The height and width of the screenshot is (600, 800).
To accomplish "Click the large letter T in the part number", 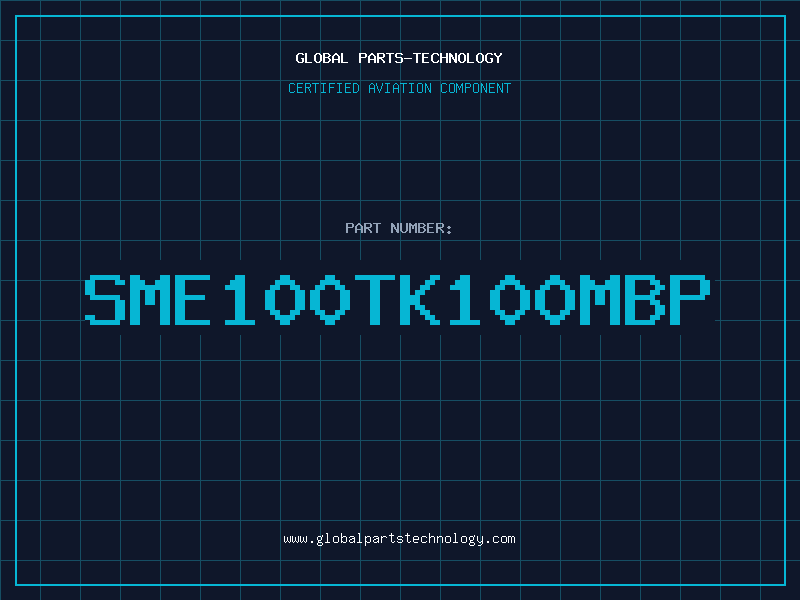I will 375,300.
